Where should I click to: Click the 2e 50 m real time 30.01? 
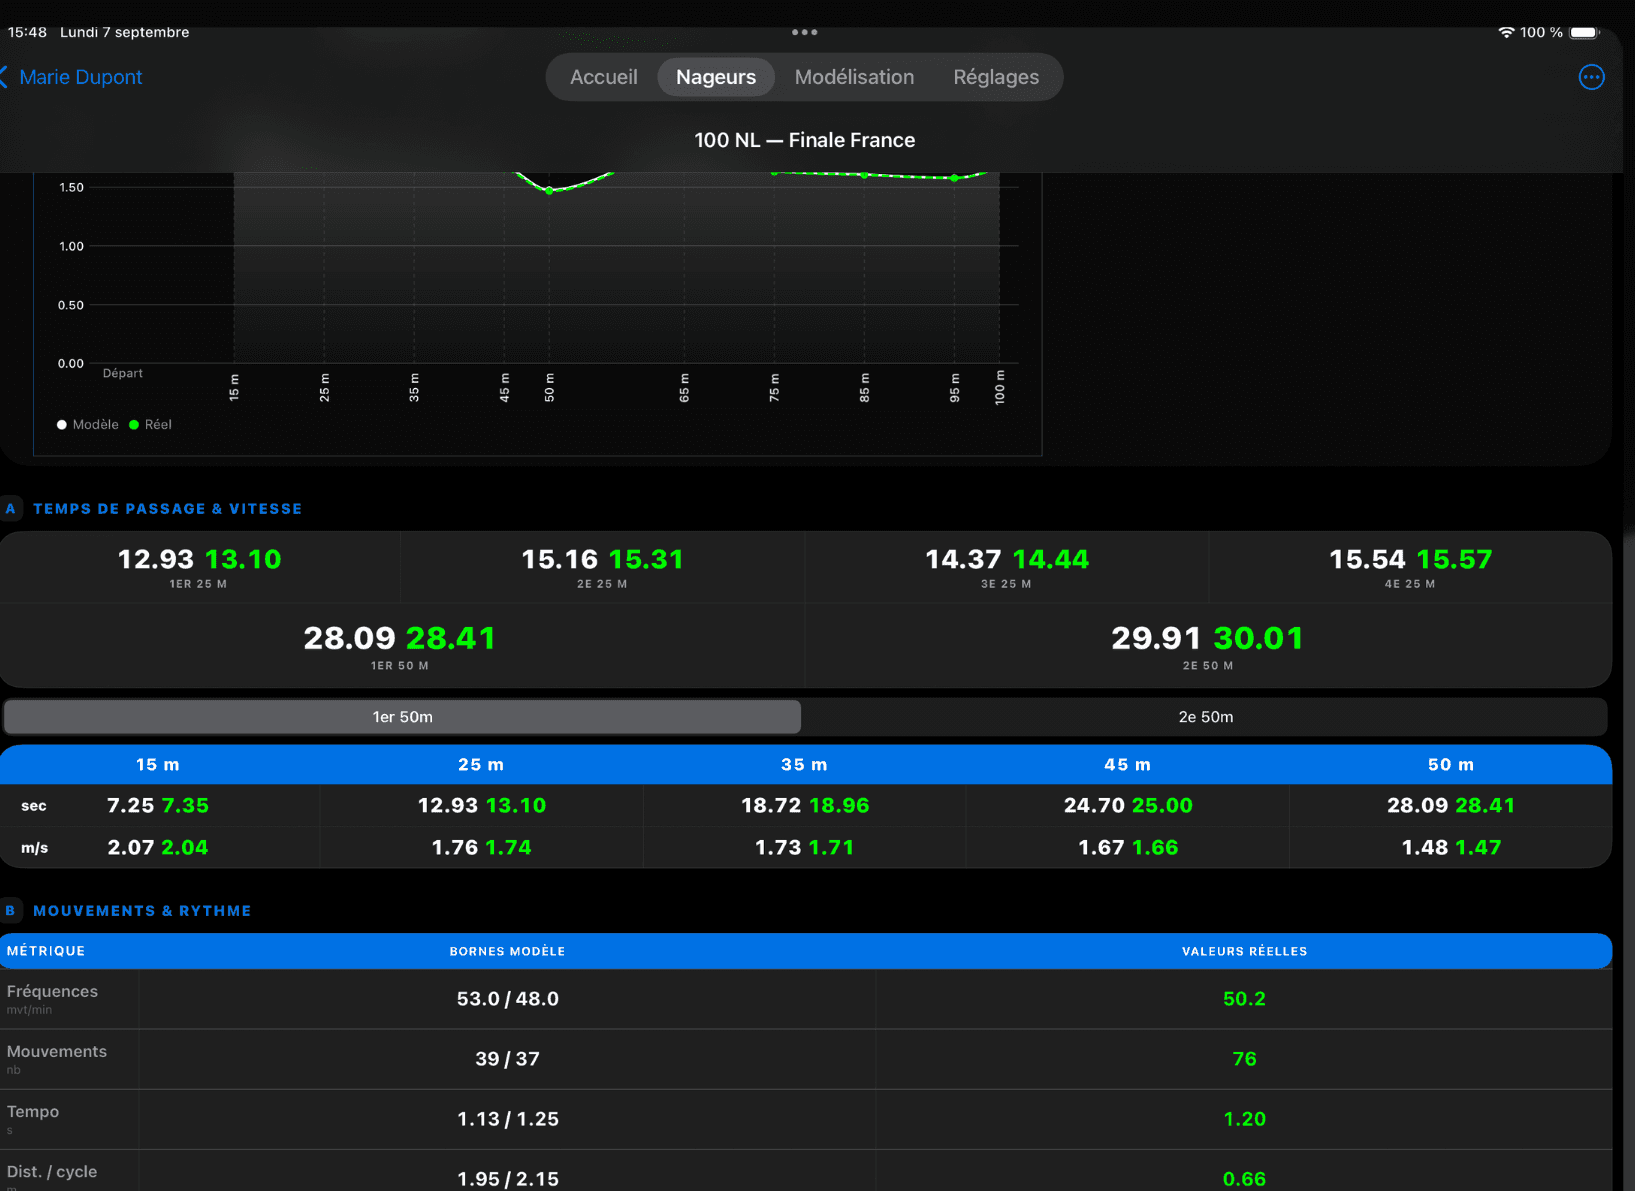tap(1258, 638)
